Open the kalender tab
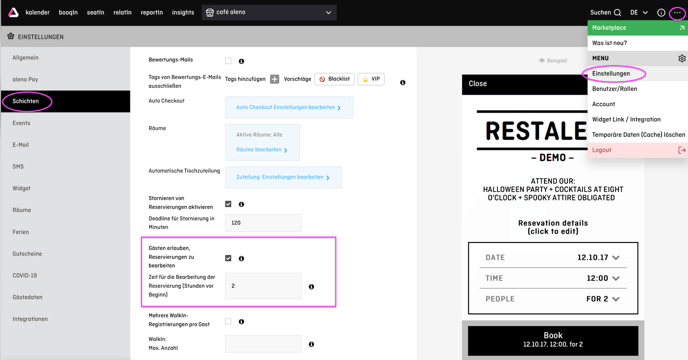688x360 pixels. point(37,13)
